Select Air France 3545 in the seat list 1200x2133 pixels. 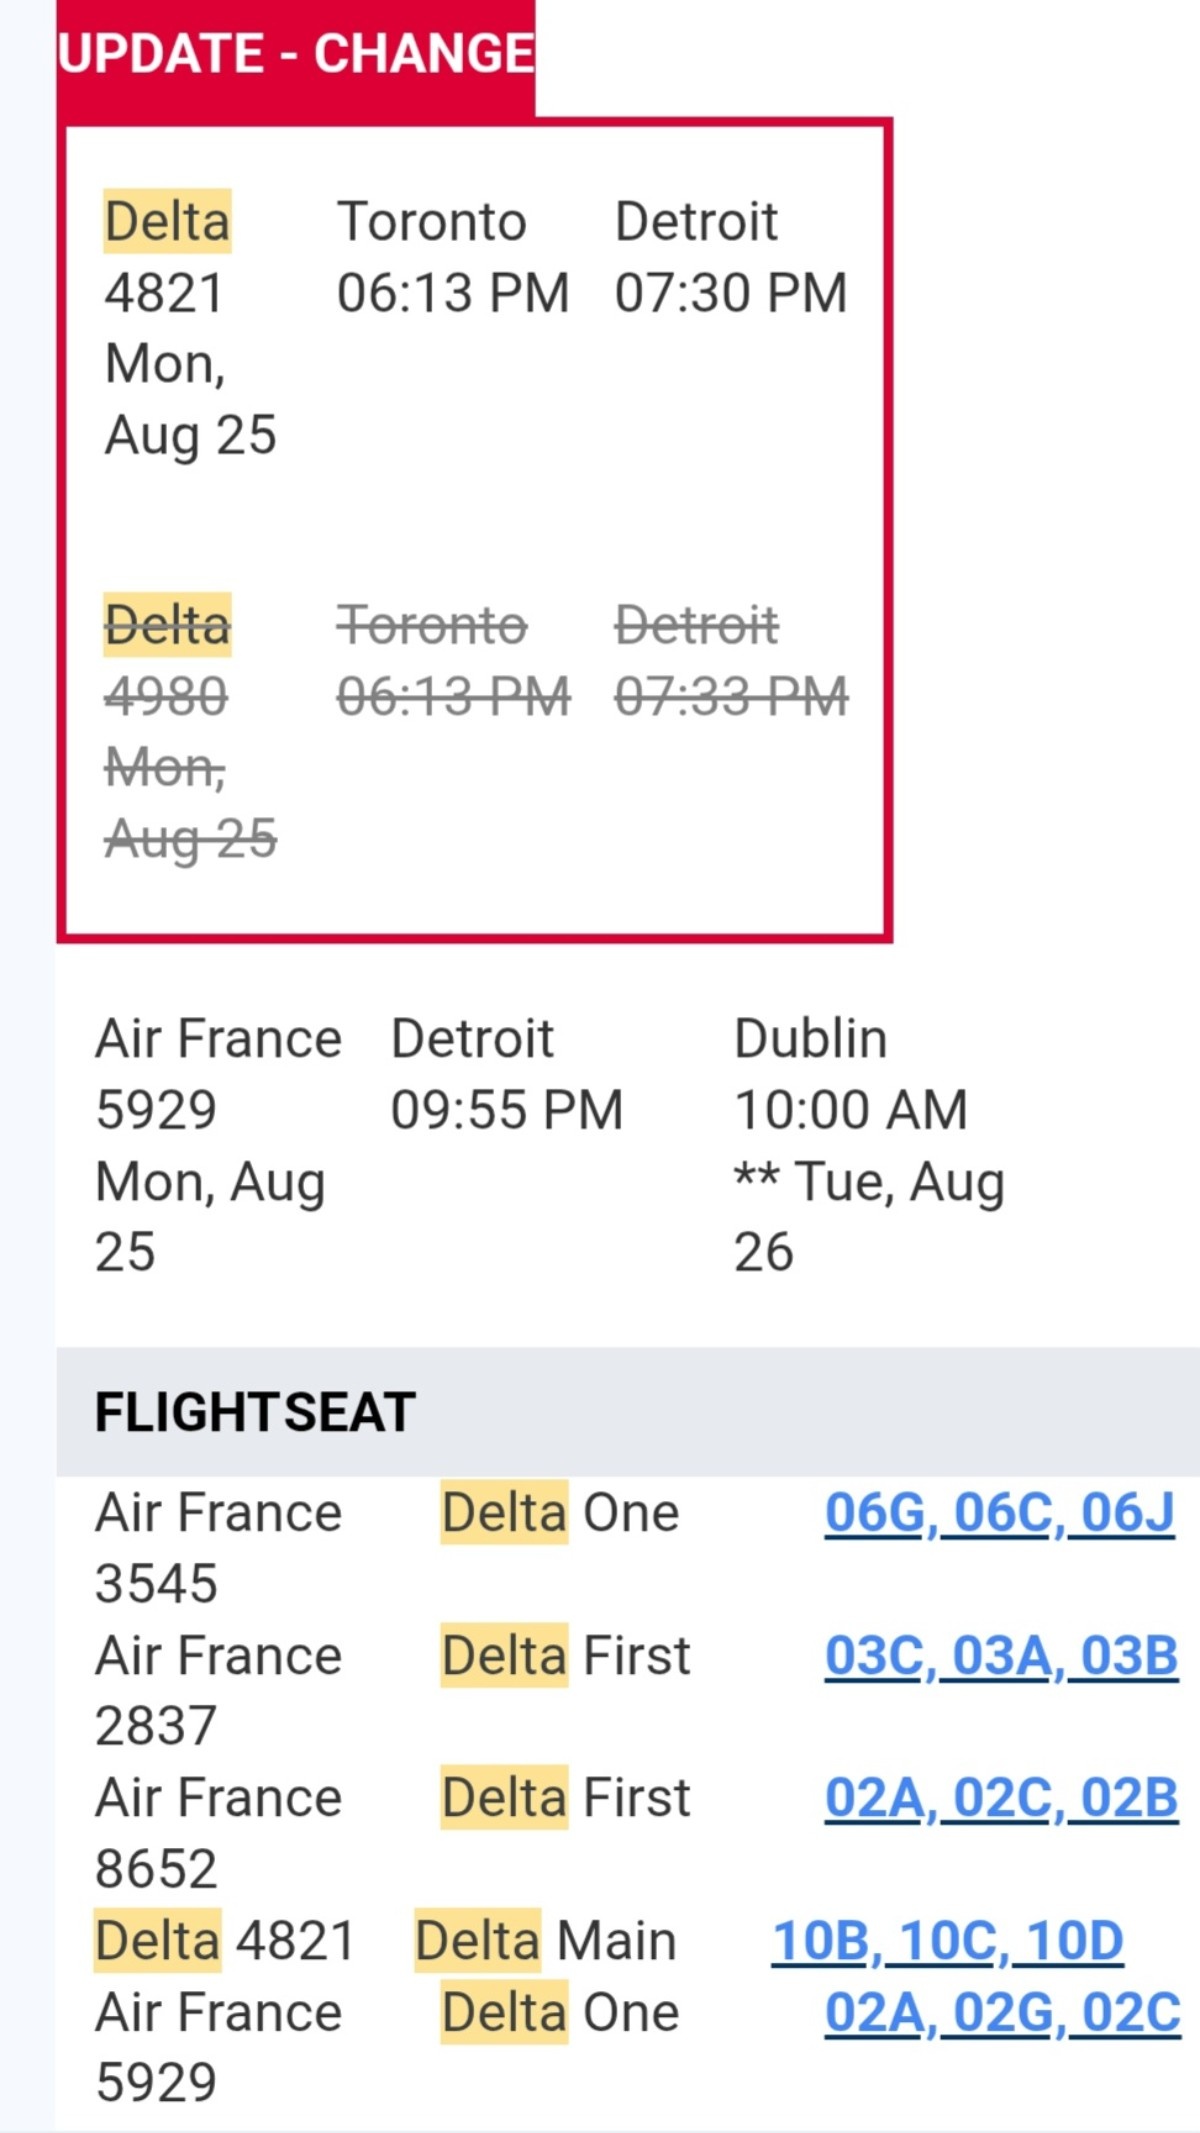pyautogui.click(x=218, y=1547)
